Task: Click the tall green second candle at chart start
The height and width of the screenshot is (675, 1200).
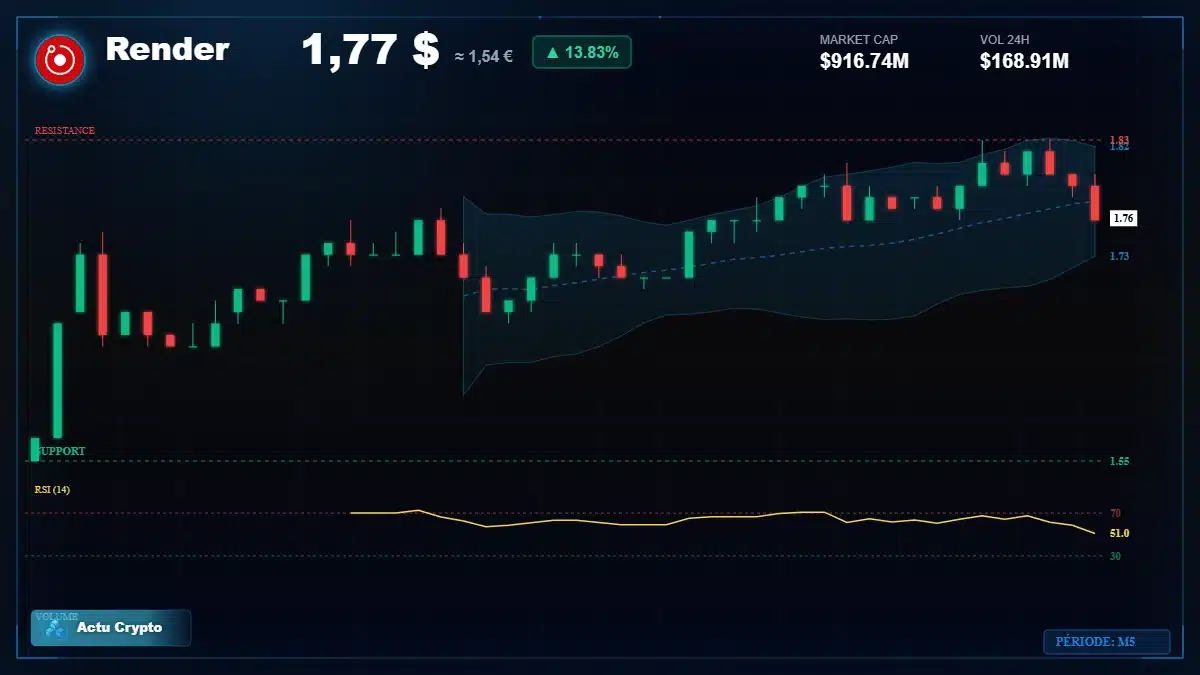Action: coord(57,380)
